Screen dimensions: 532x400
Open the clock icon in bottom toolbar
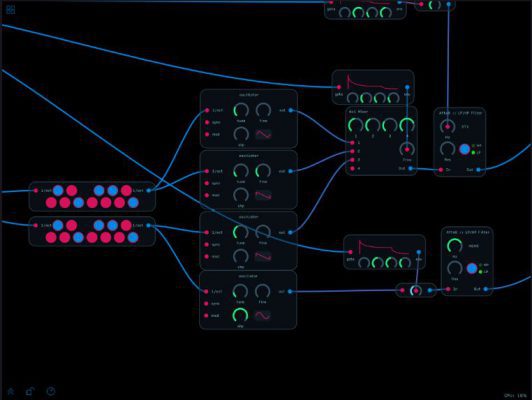51,391
